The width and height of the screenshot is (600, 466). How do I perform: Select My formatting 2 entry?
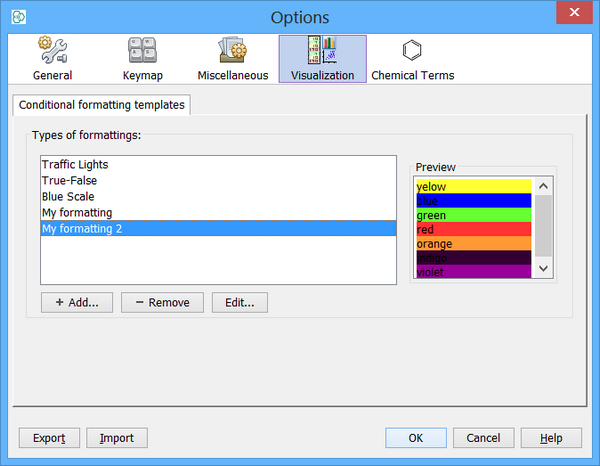[82, 229]
